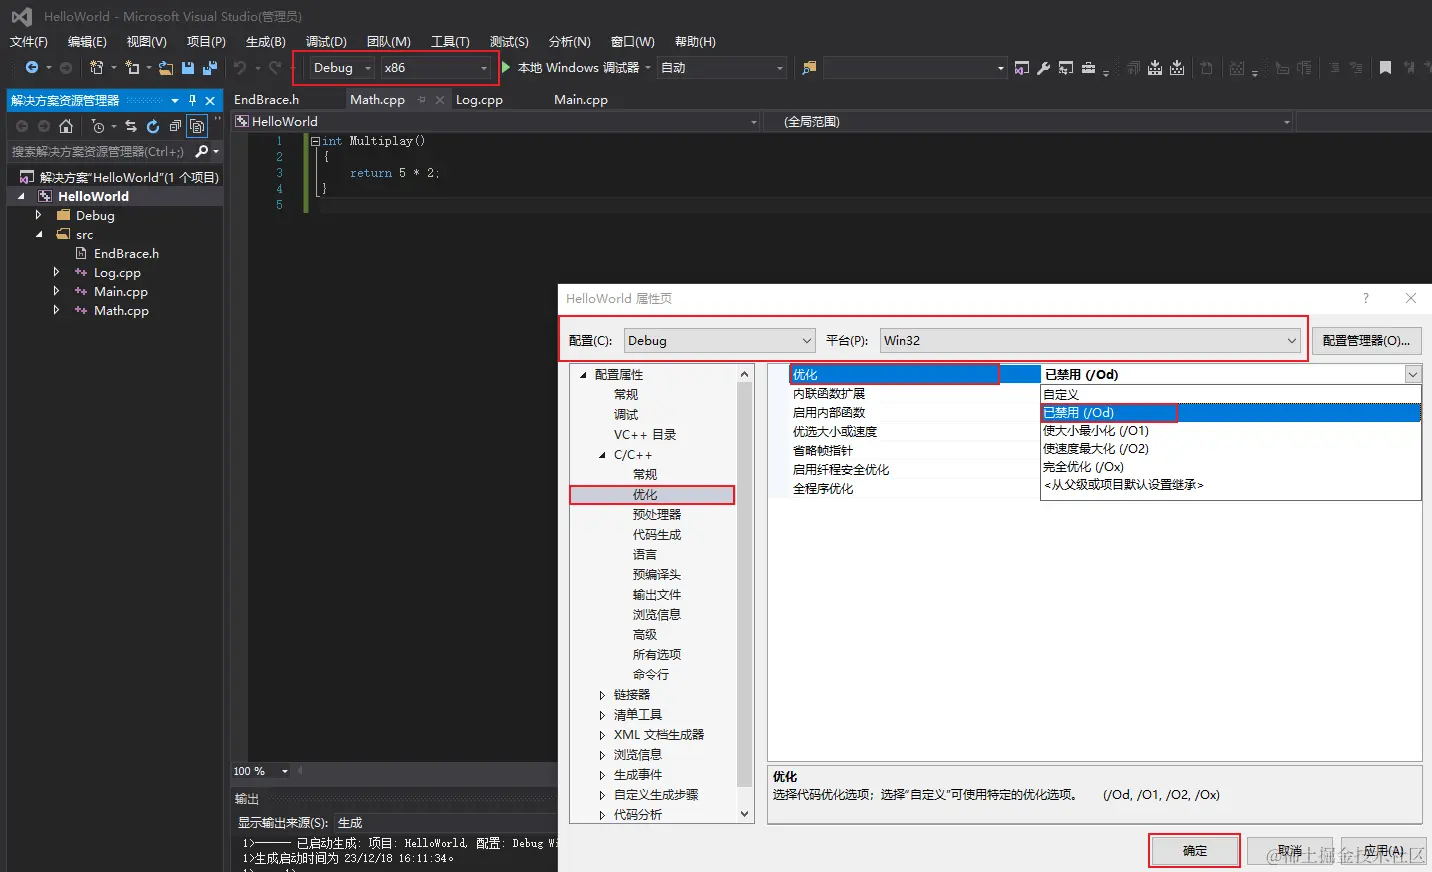Collapse the src folder node
The image size is (1432, 872).
(x=38, y=234)
